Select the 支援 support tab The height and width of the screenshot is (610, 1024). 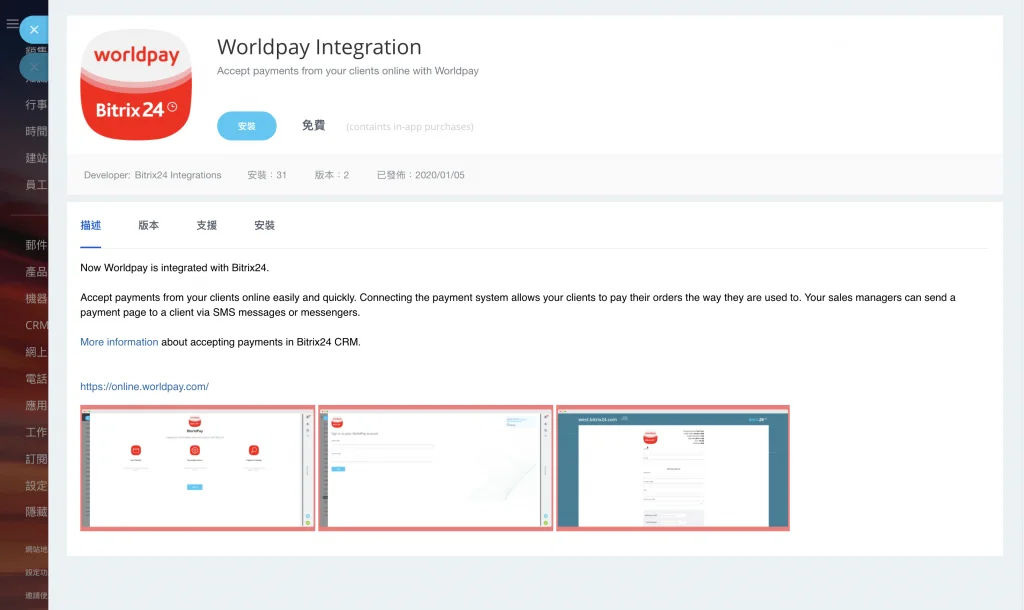pos(206,226)
